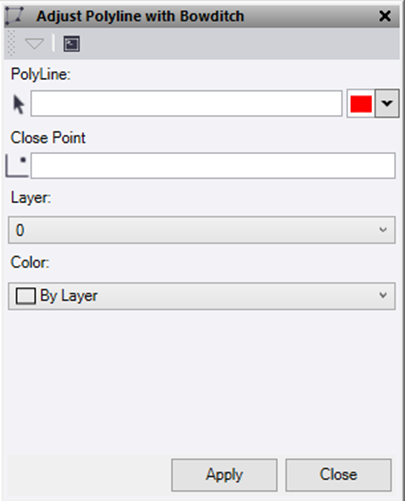Click the empty panel area below Color
Viewport: 405px width, 501px height.
(x=202, y=382)
